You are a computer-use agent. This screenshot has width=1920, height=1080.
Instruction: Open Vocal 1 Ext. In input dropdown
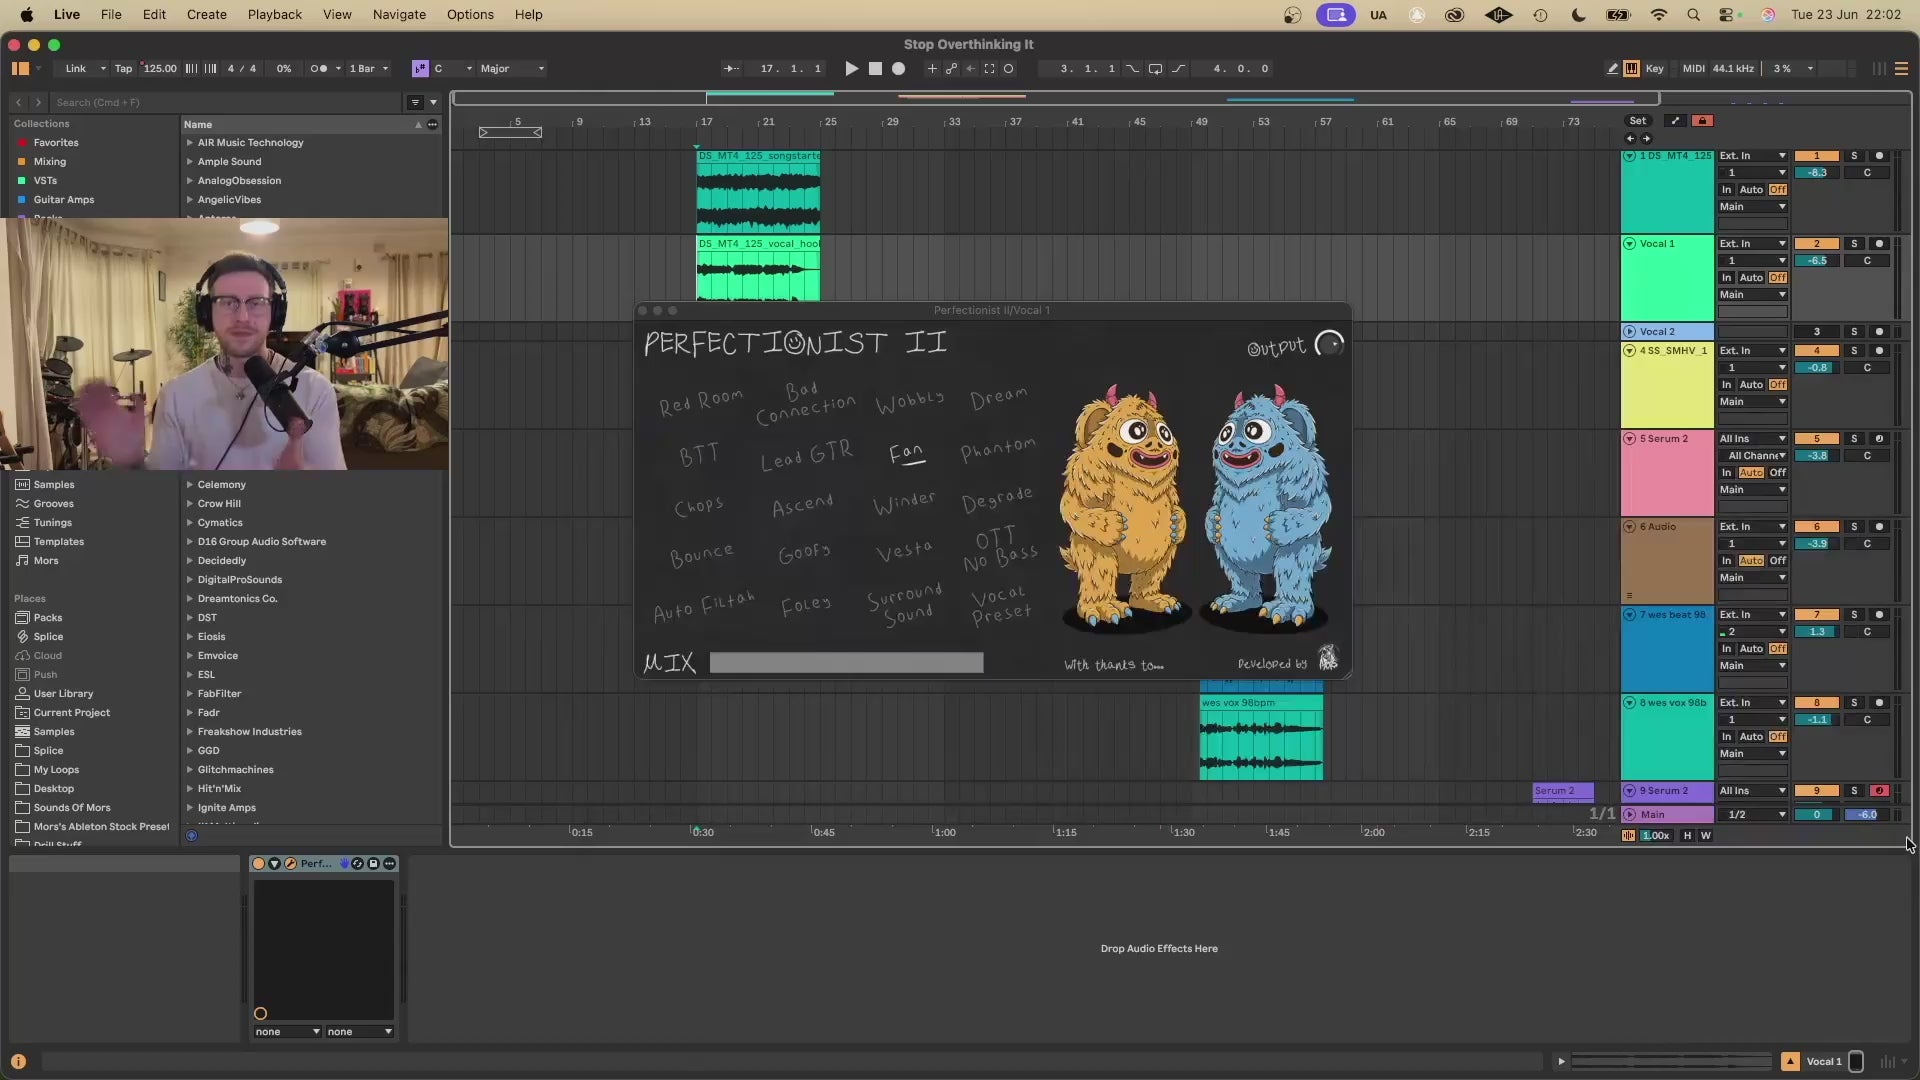coord(1752,244)
